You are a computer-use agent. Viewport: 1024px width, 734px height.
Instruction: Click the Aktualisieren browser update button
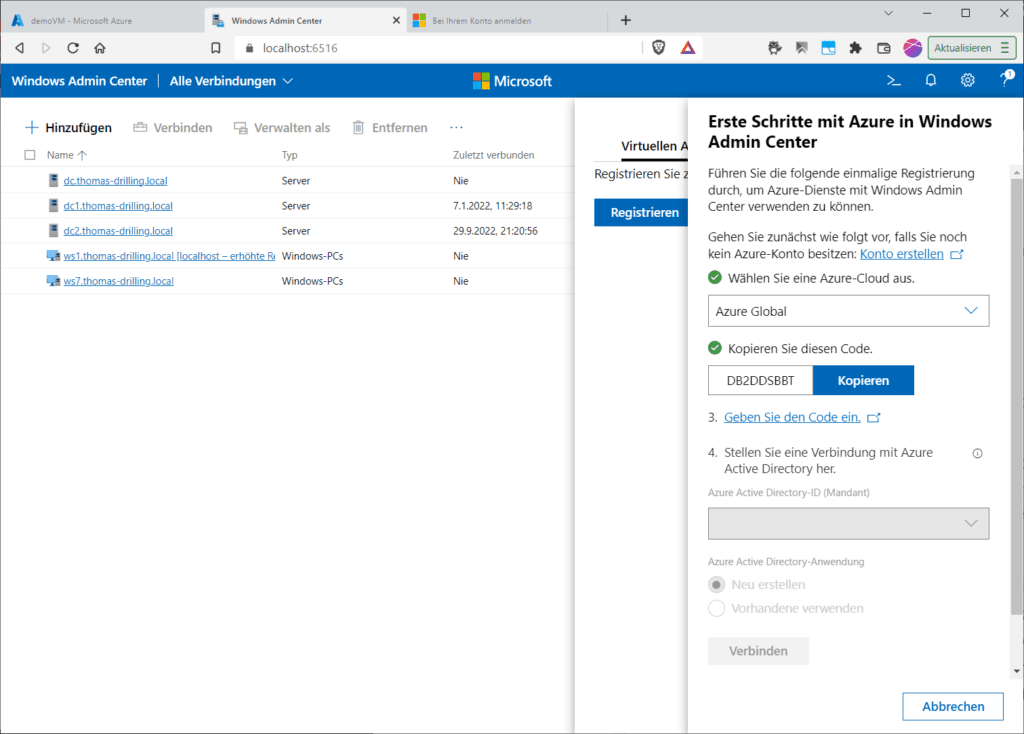[x=972, y=48]
